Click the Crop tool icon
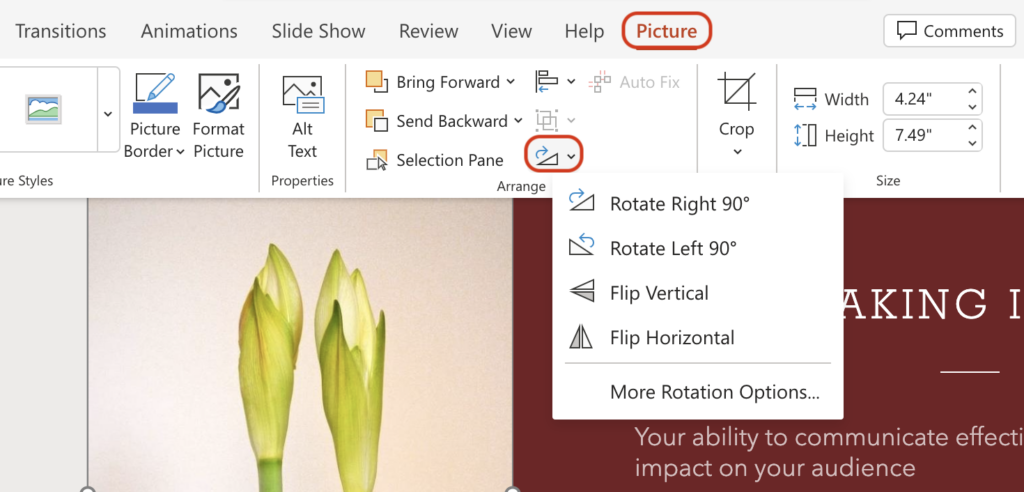The width and height of the screenshot is (1024, 492). click(737, 91)
